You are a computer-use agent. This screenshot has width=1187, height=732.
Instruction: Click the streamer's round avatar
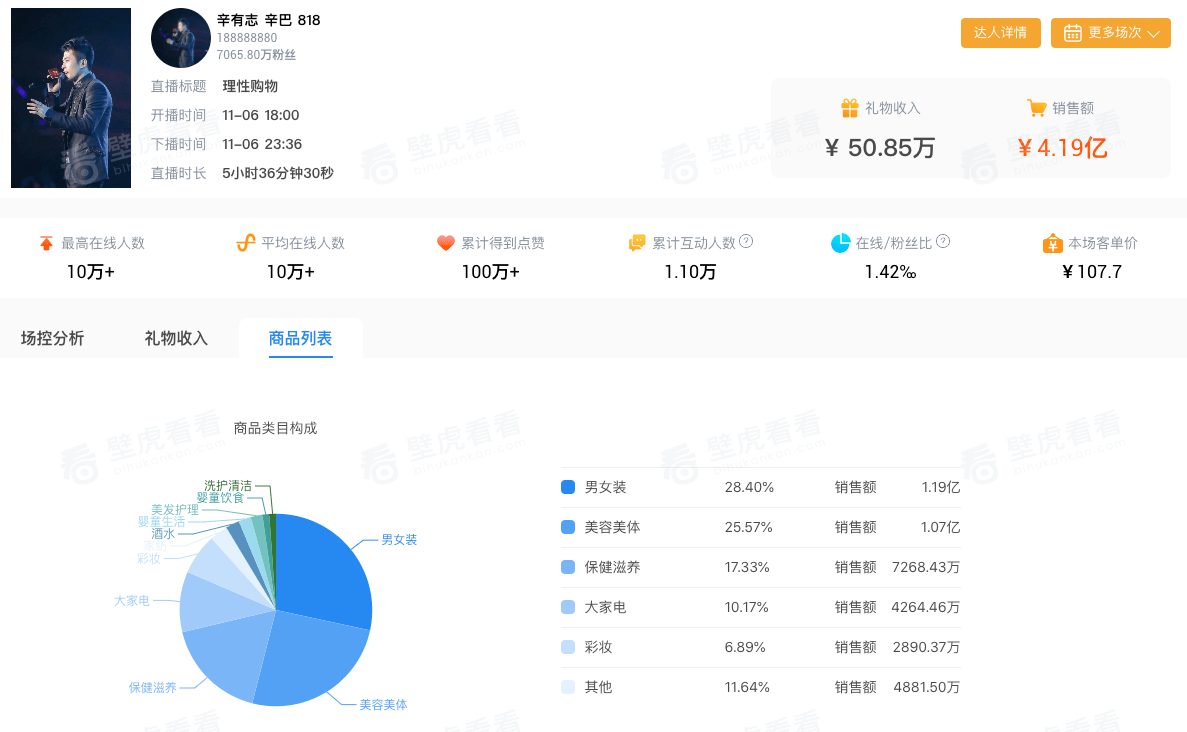point(181,38)
